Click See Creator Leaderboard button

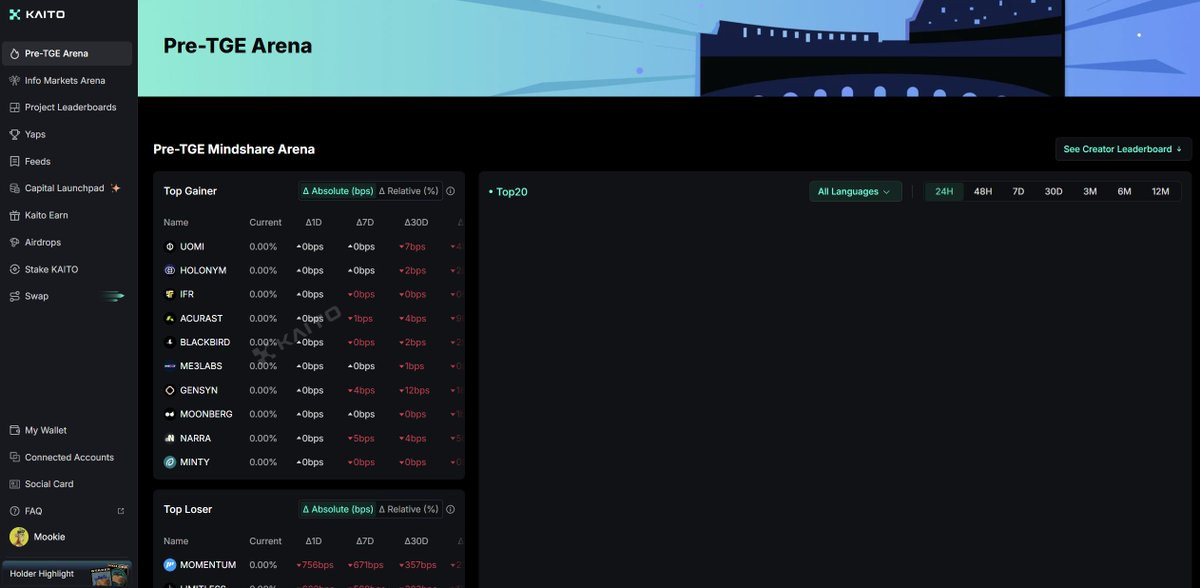tap(1123, 150)
